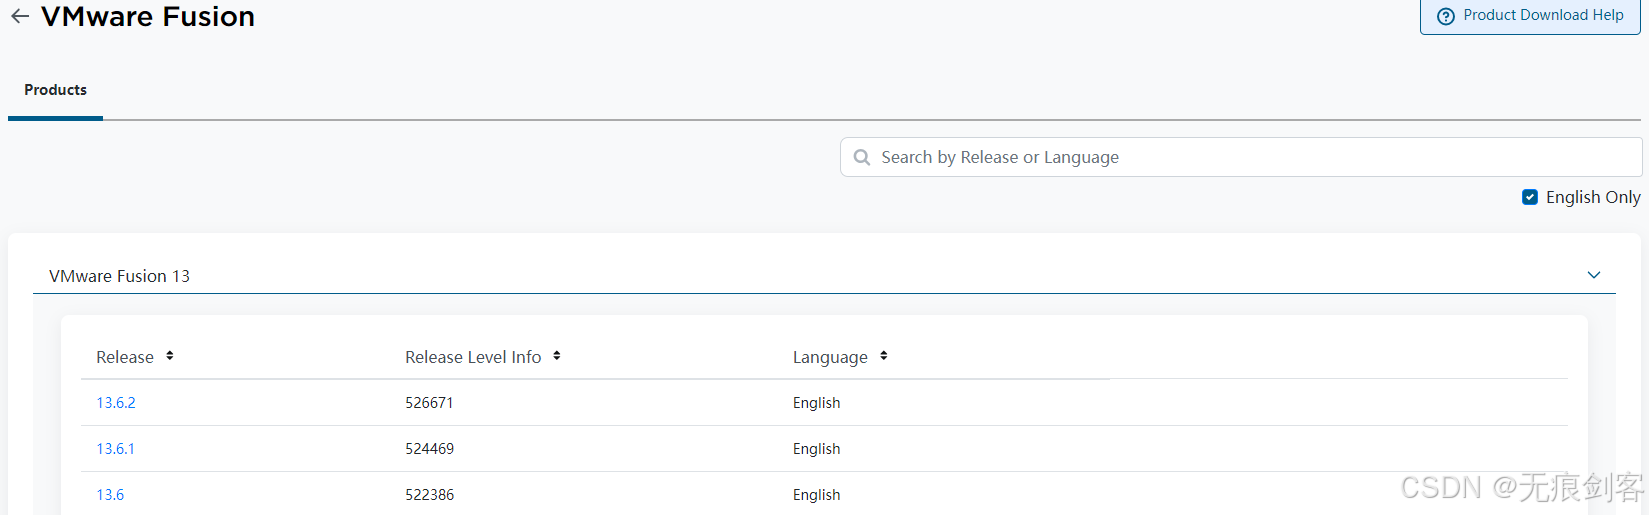Select build number 522386
Screen dimensions: 1649x515
tap(429, 495)
